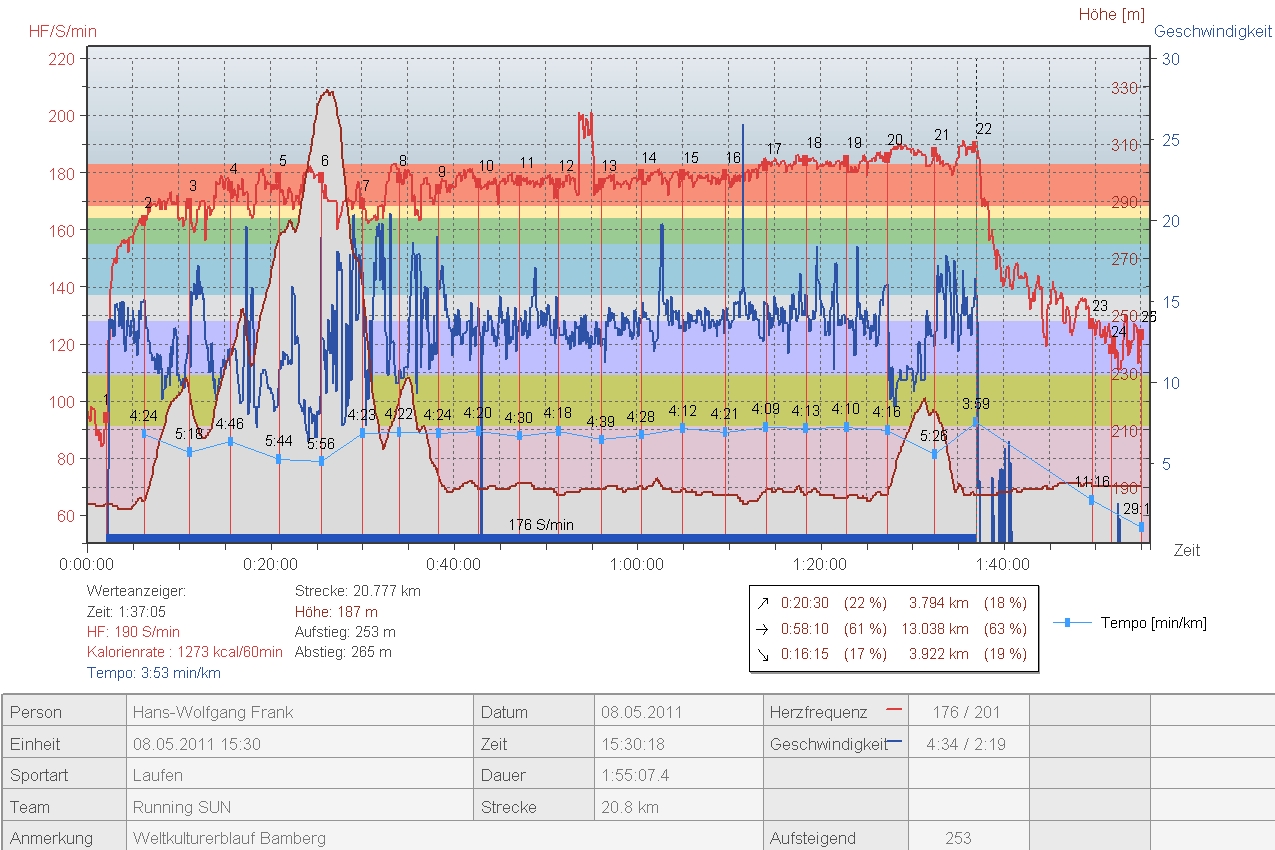Click the 176 S/min cadence label
Screen dimensions: 1275x850
pos(541,525)
